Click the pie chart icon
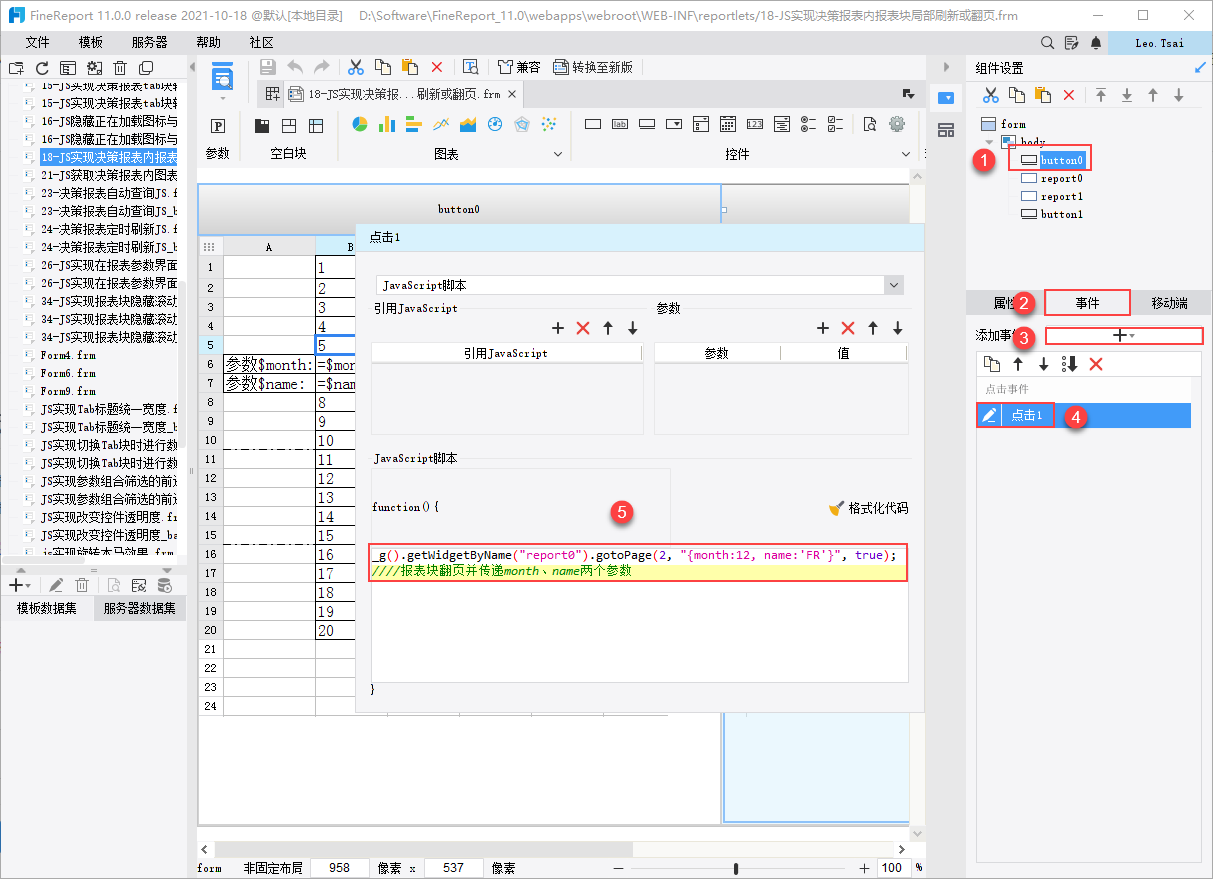 (x=360, y=124)
